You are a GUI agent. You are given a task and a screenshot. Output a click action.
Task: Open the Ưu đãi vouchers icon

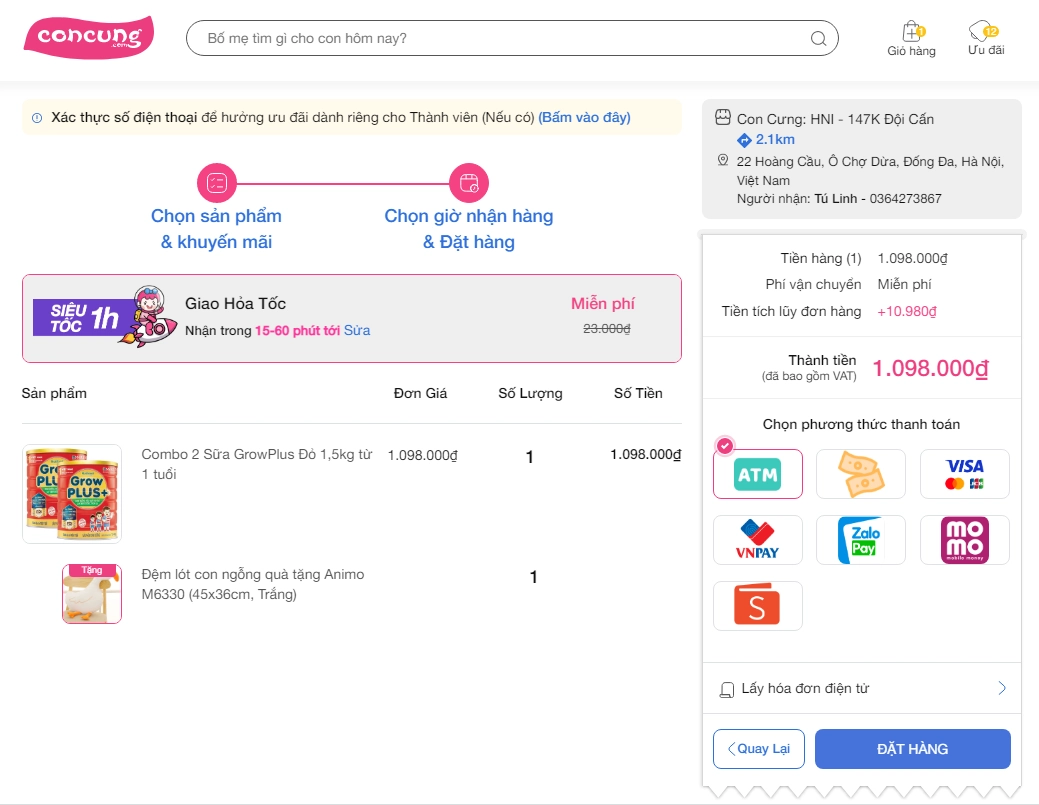984,32
